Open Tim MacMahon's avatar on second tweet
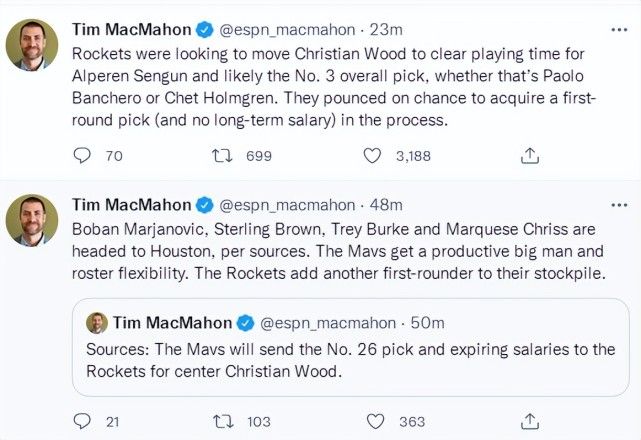This screenshot has height=440, width=641. click(x=31, y=221)
